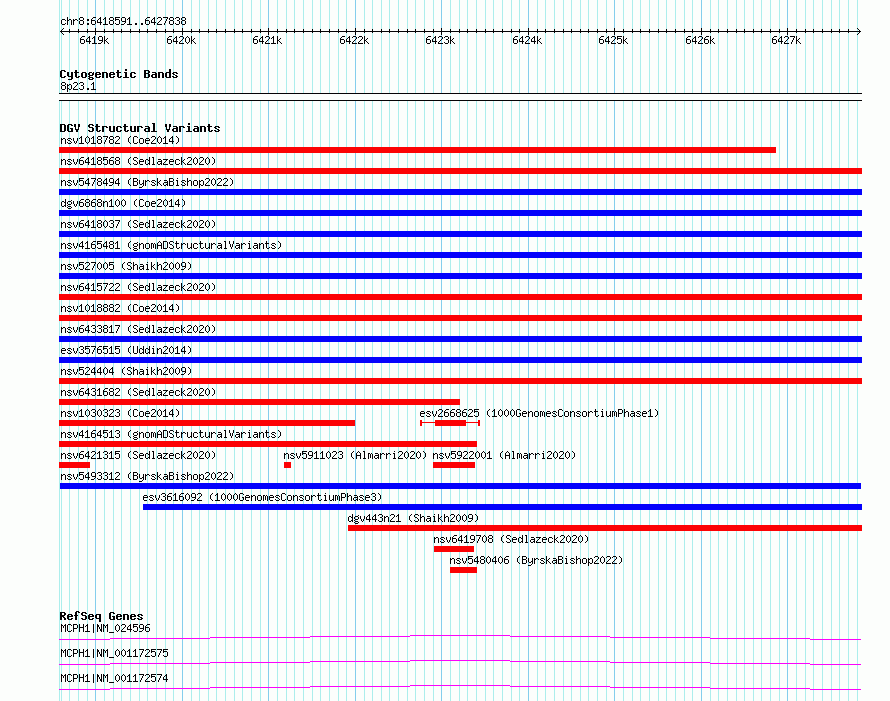Click nsv6419708 (Sedlazeck2020) label
This screenshot has height=701, width=890.
(x=511, y=539)
